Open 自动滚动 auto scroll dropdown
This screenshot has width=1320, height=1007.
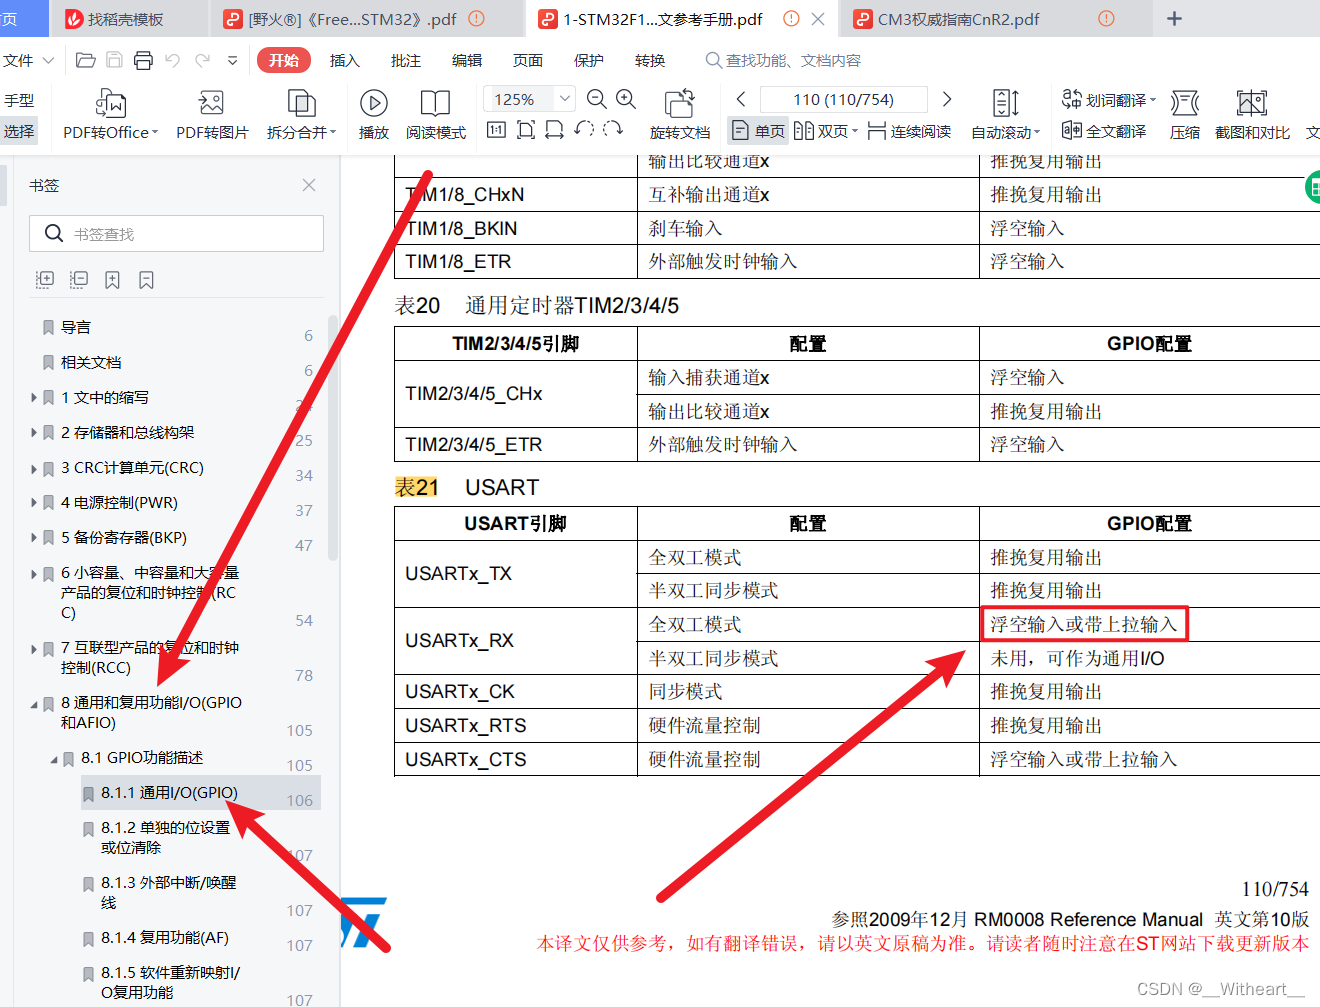[x=1006, y=115]
